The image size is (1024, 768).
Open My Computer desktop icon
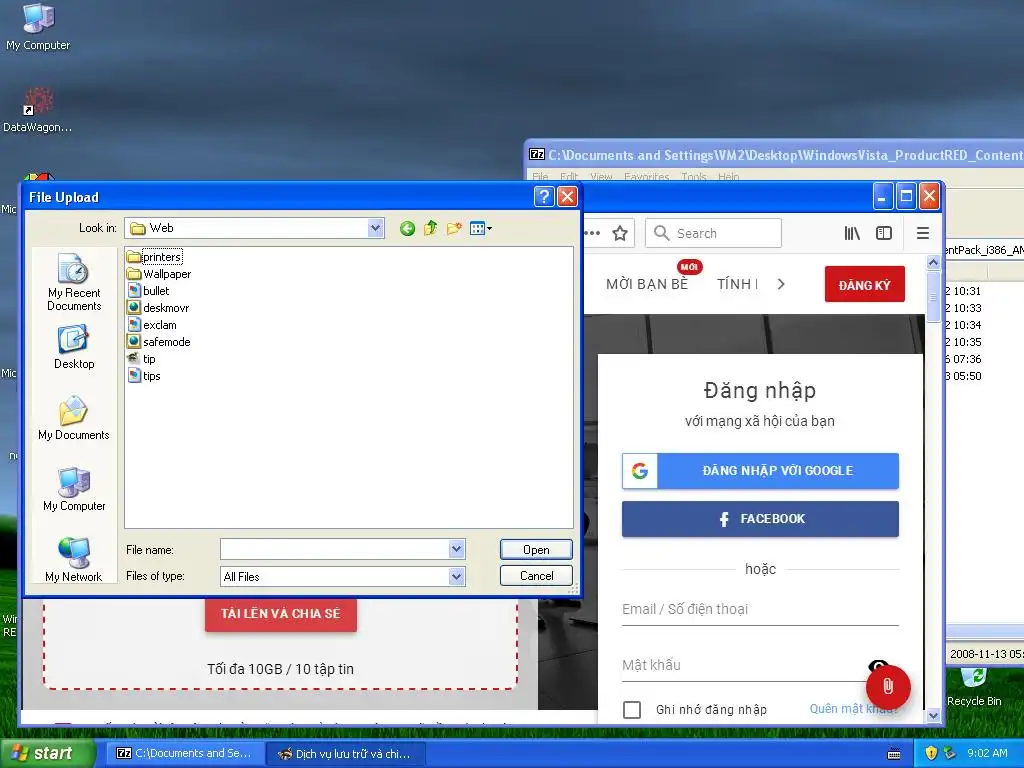[38, 27]
